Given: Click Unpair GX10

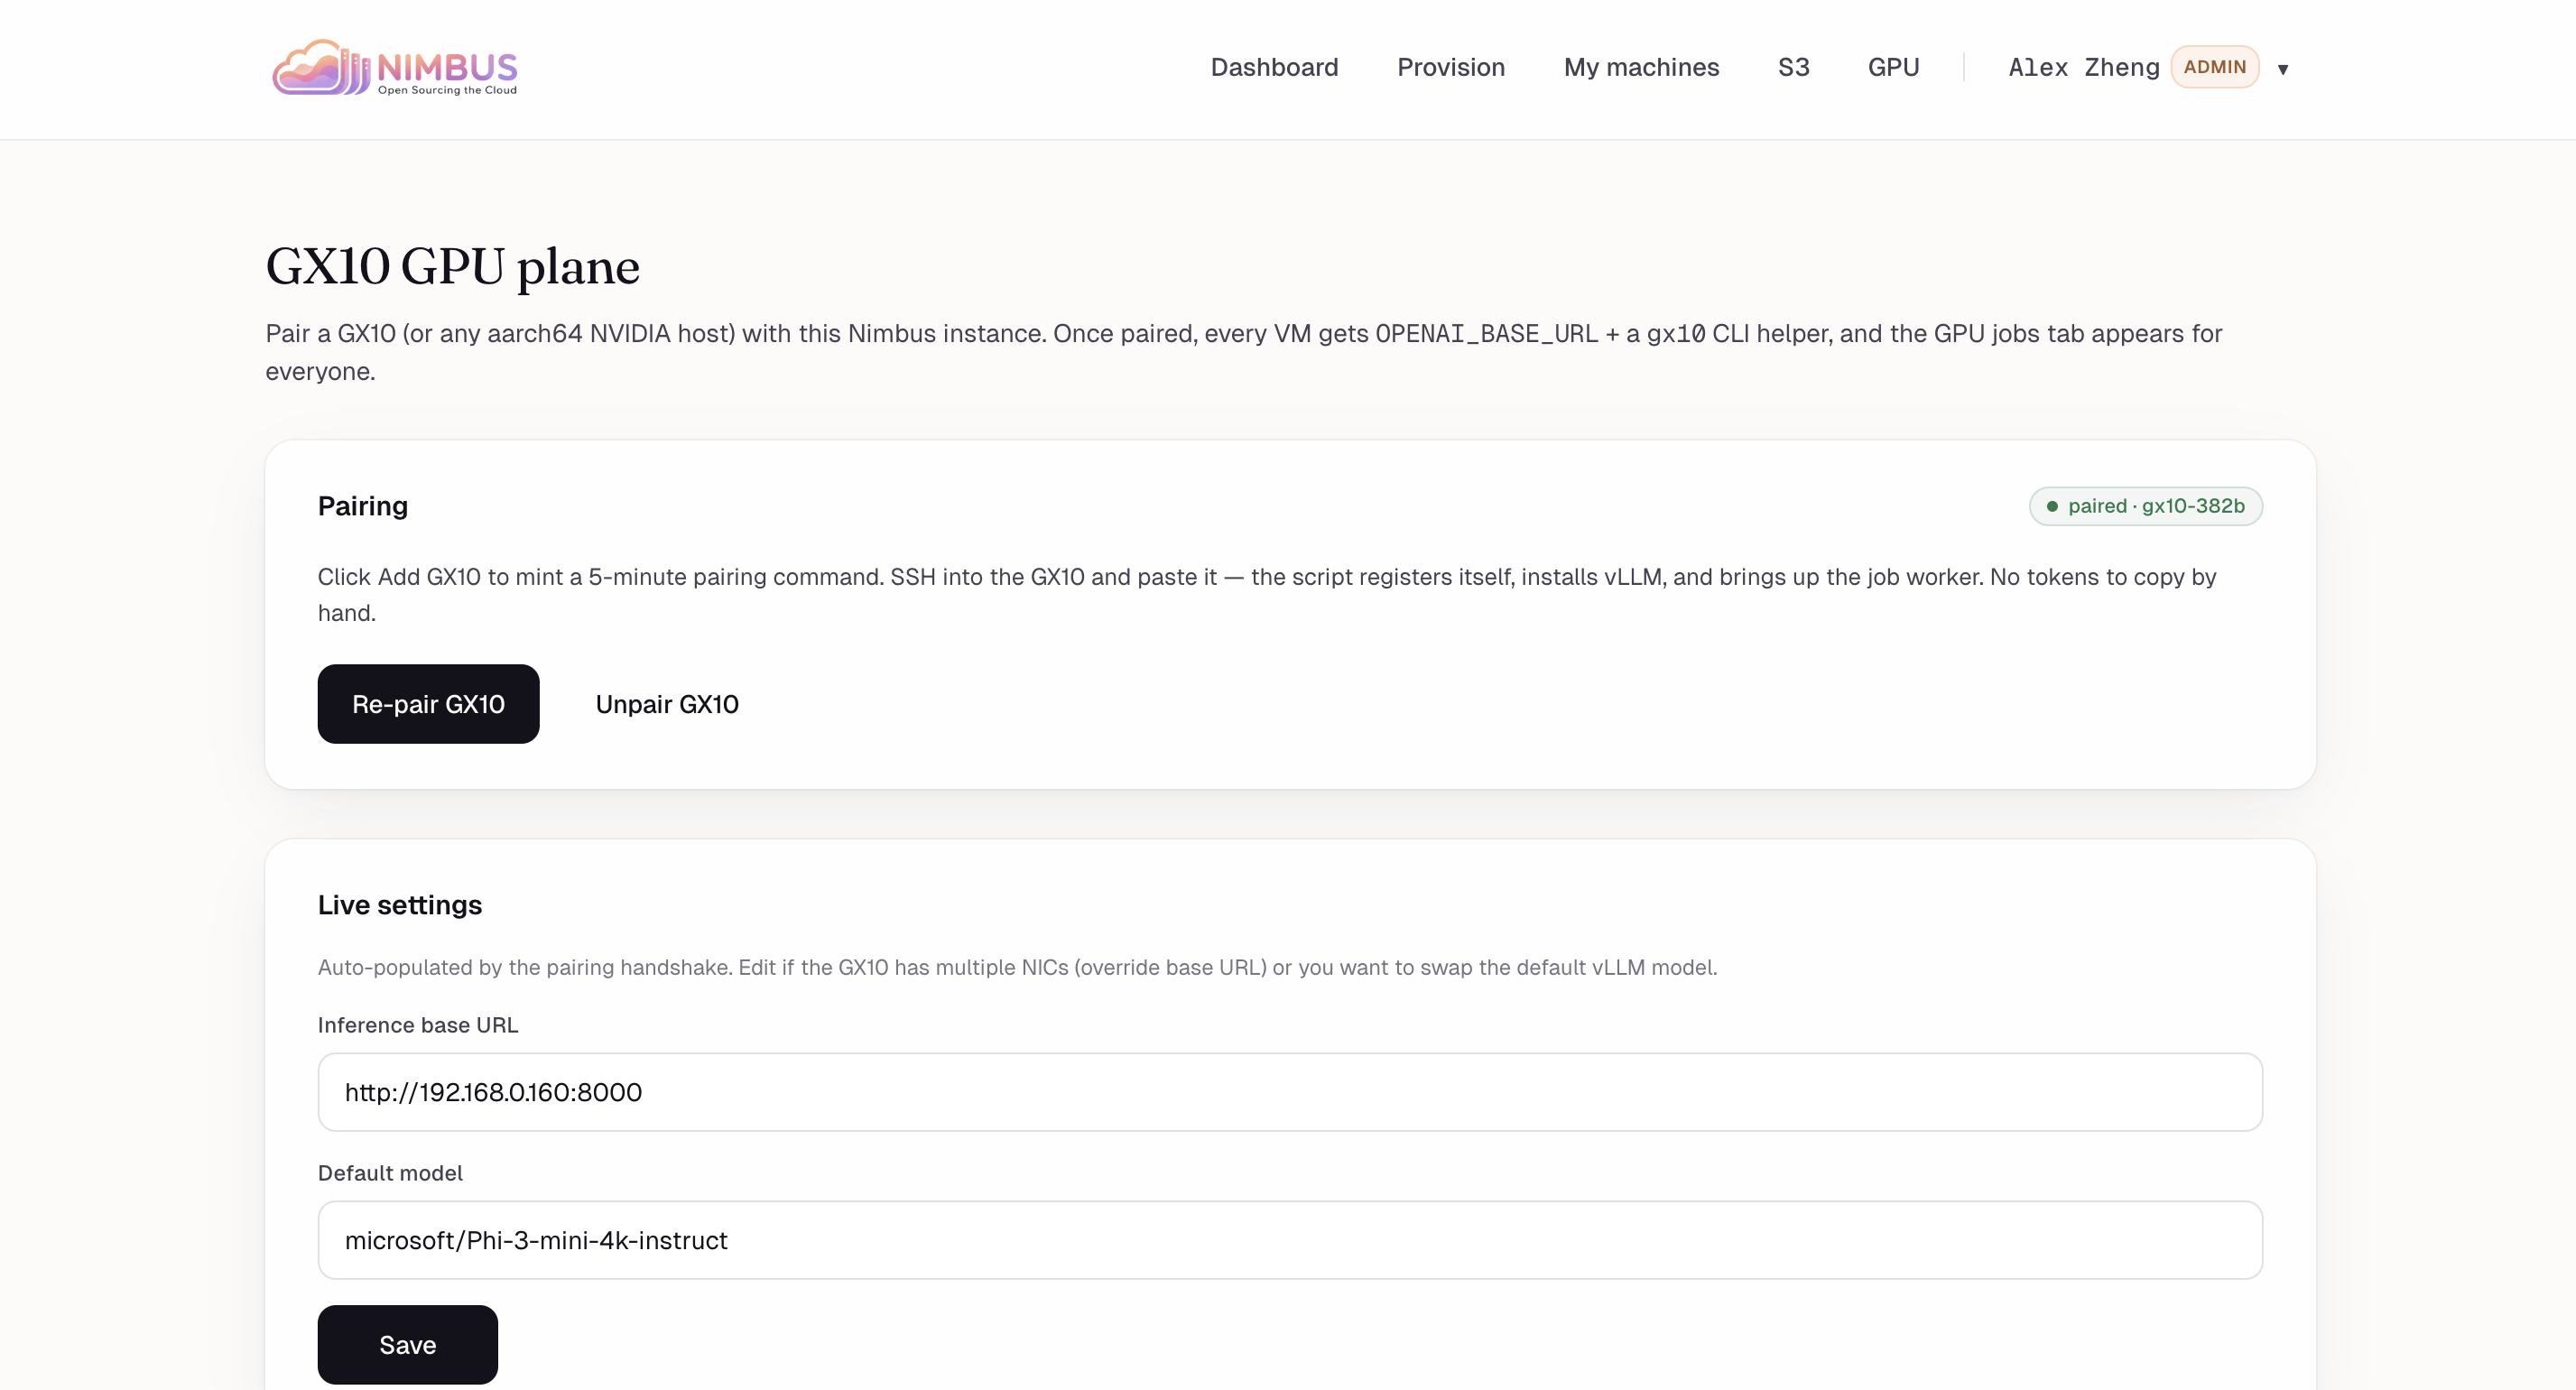Looking at the screenshot, I should click(667, 704).
